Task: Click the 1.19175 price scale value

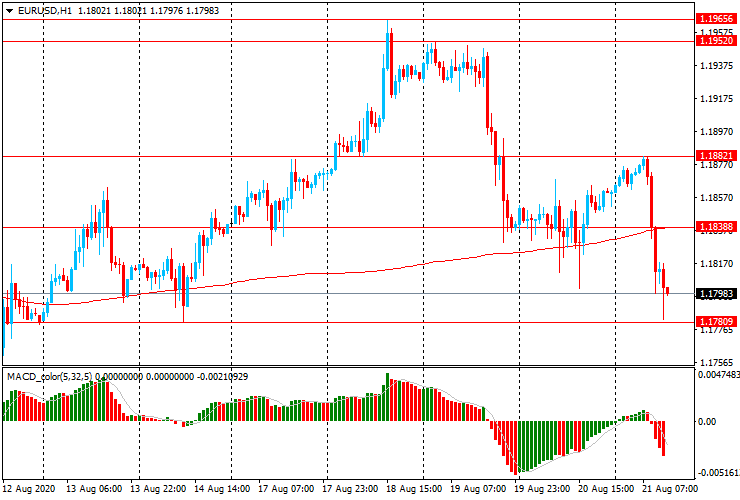Action: (717, 99)
